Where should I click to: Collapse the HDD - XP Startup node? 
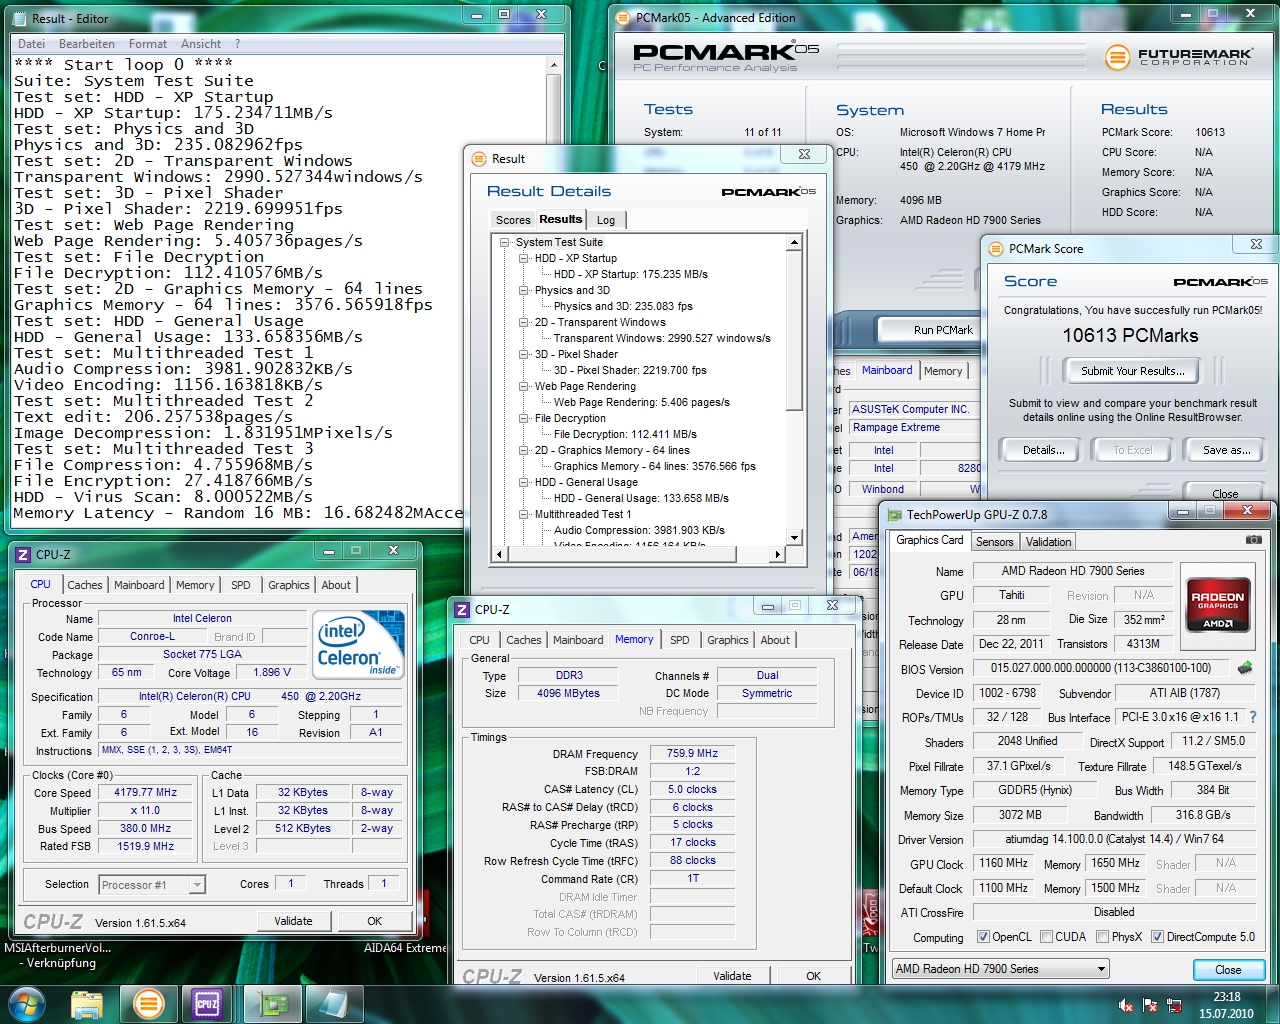(x=523, y=258)
